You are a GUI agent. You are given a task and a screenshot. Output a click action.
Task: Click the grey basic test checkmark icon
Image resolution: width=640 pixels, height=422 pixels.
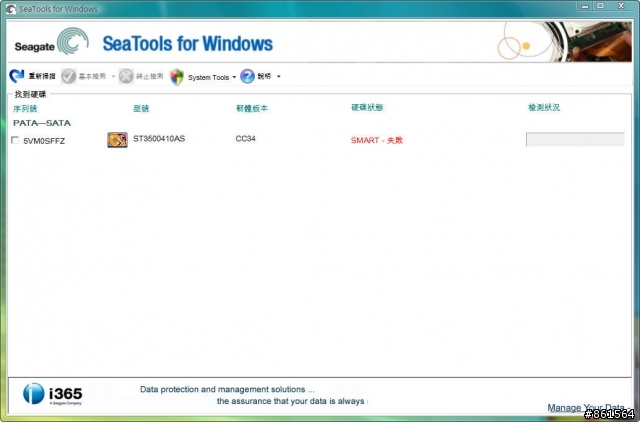tap(69, 76)
